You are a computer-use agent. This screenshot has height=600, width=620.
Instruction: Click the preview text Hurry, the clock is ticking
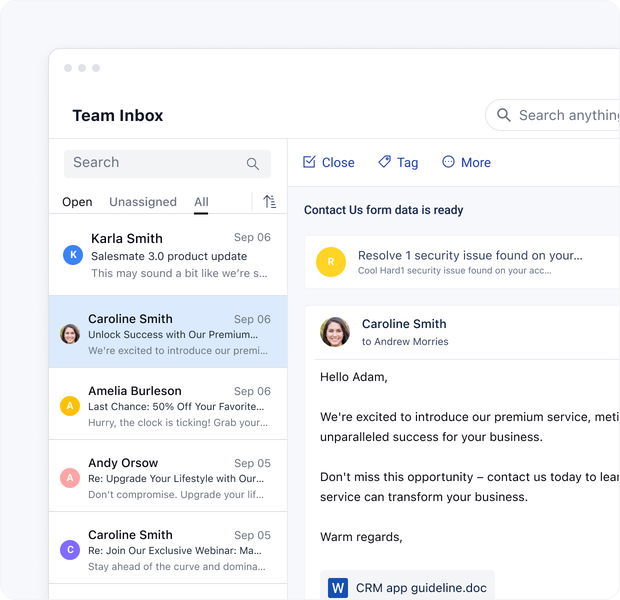pyautogui.click(x=178, y=422)
